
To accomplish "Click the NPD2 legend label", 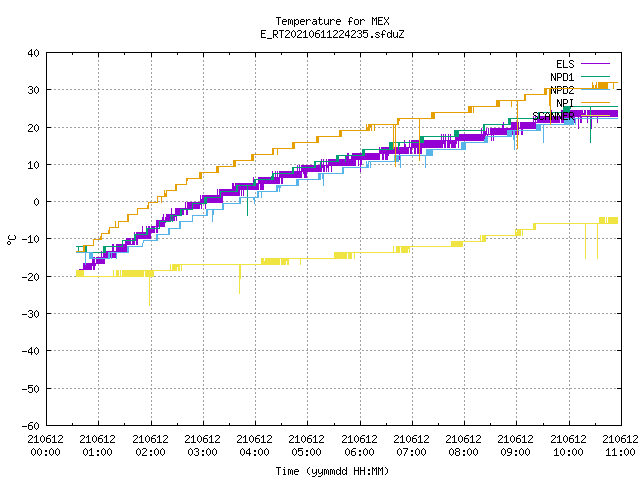I will click(562, 90).
